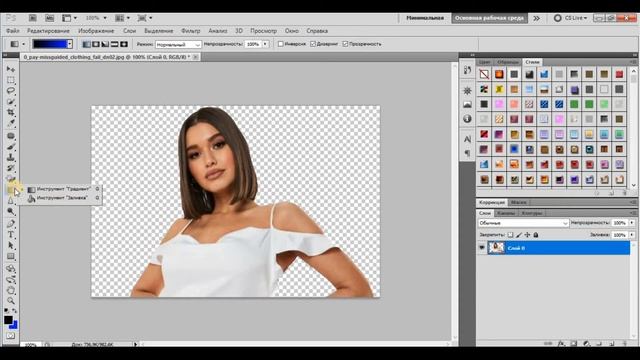Viewport: 640px width, 360px height.
Task: Expand more workspaces with the chevron
Action: pyautogui.click(x=536, y=18)
